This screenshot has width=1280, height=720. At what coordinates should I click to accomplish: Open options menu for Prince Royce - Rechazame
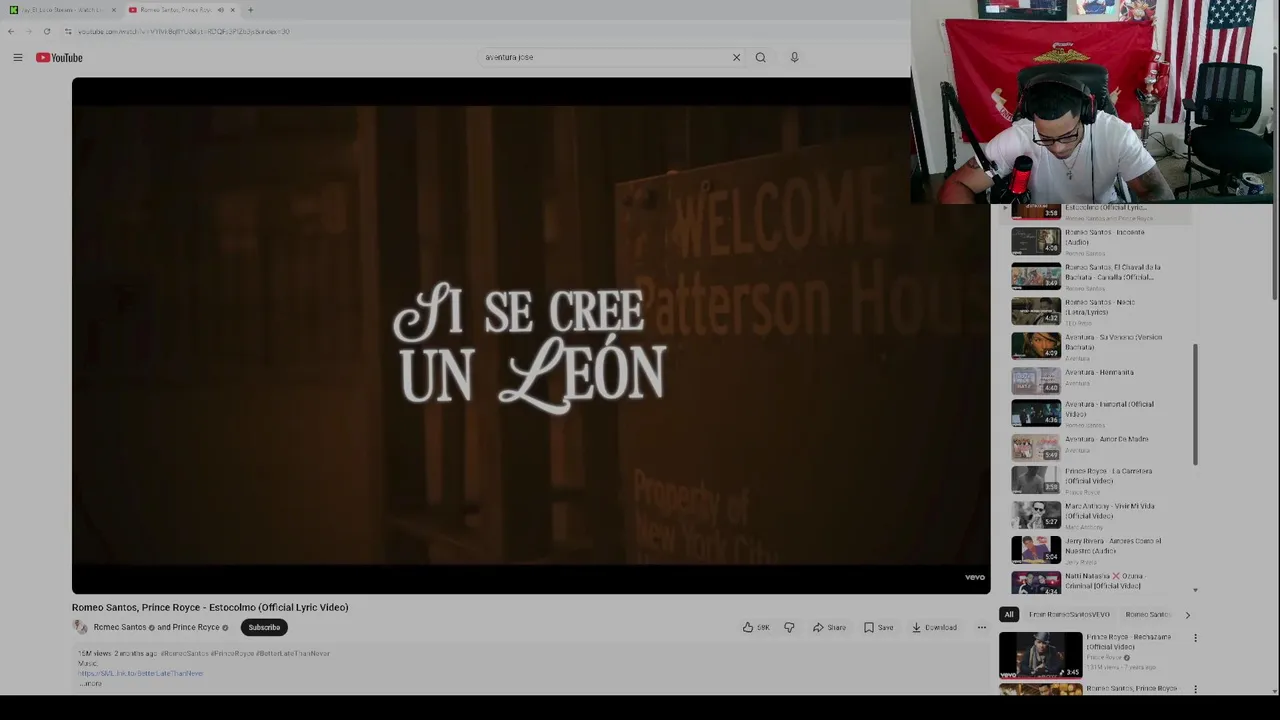[x=1195, y=638]
